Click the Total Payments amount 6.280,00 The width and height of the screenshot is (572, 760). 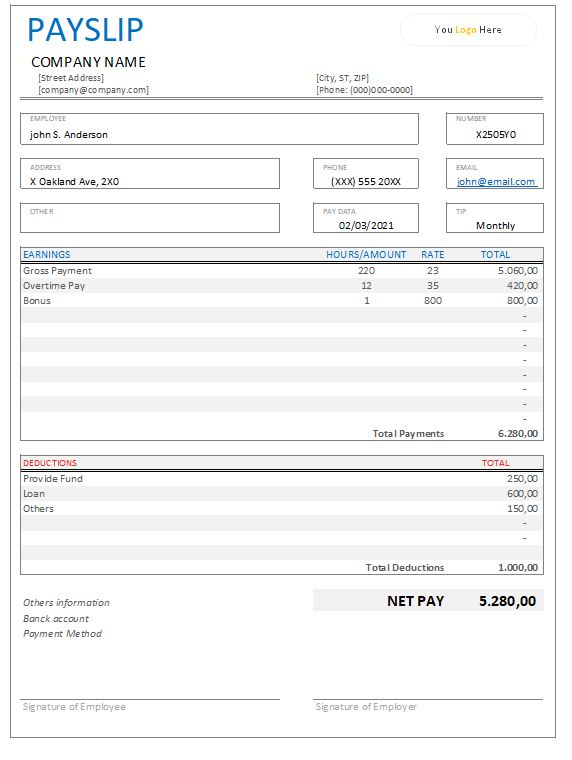pyautogui.click(x=518, y=434)
